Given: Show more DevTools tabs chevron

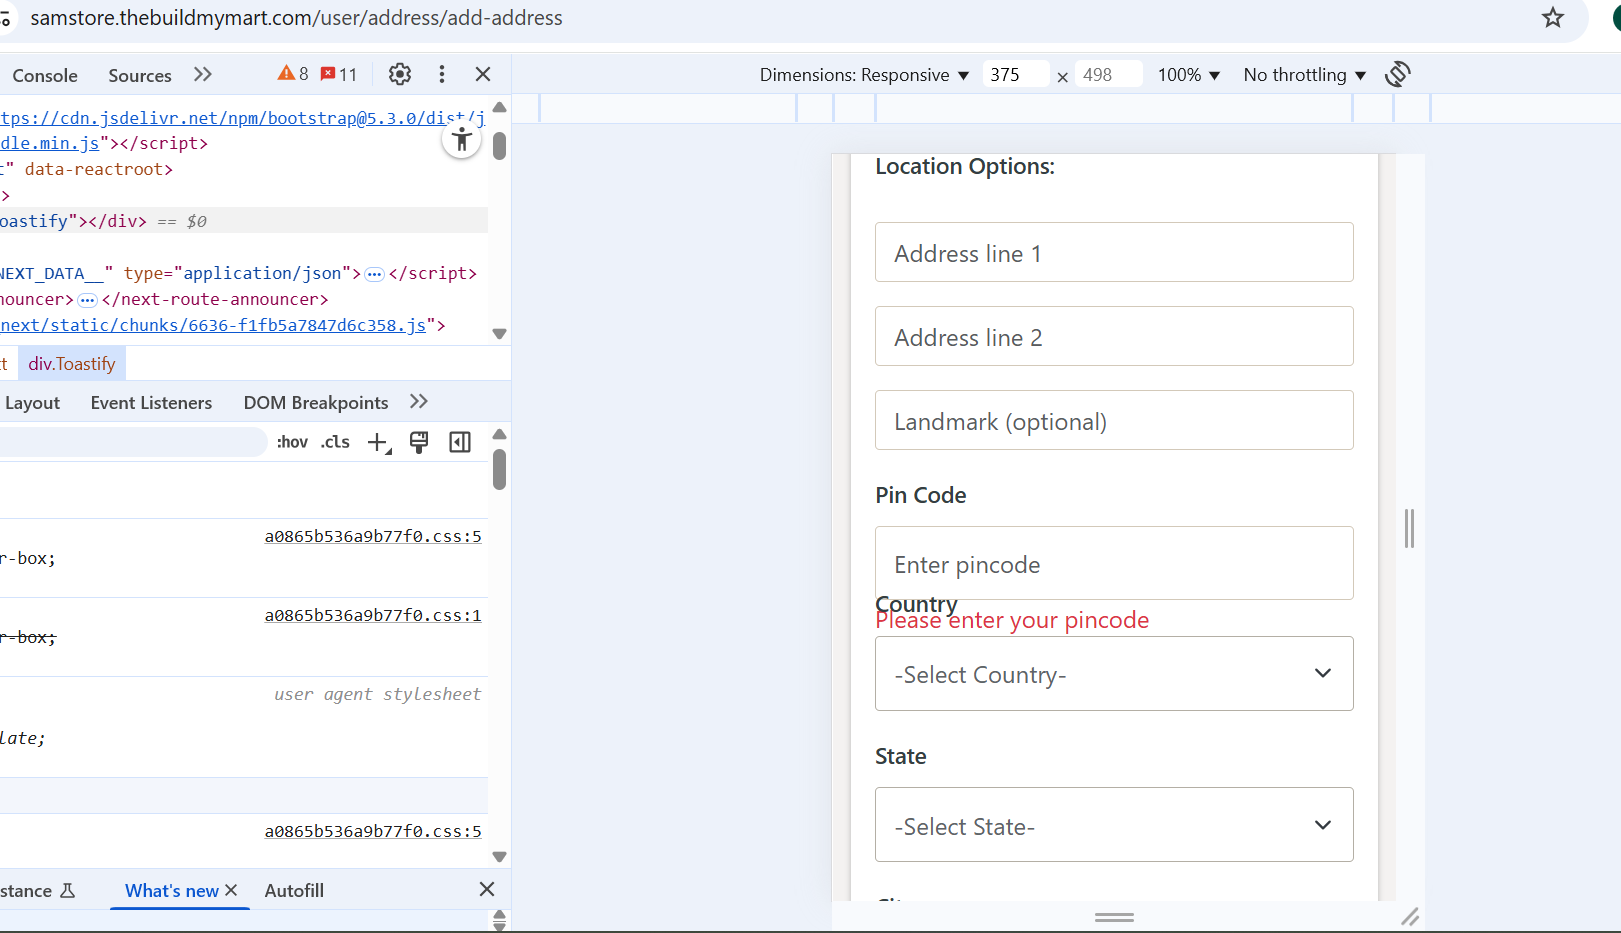Looking at the screenshot, I should click(203, 74).
